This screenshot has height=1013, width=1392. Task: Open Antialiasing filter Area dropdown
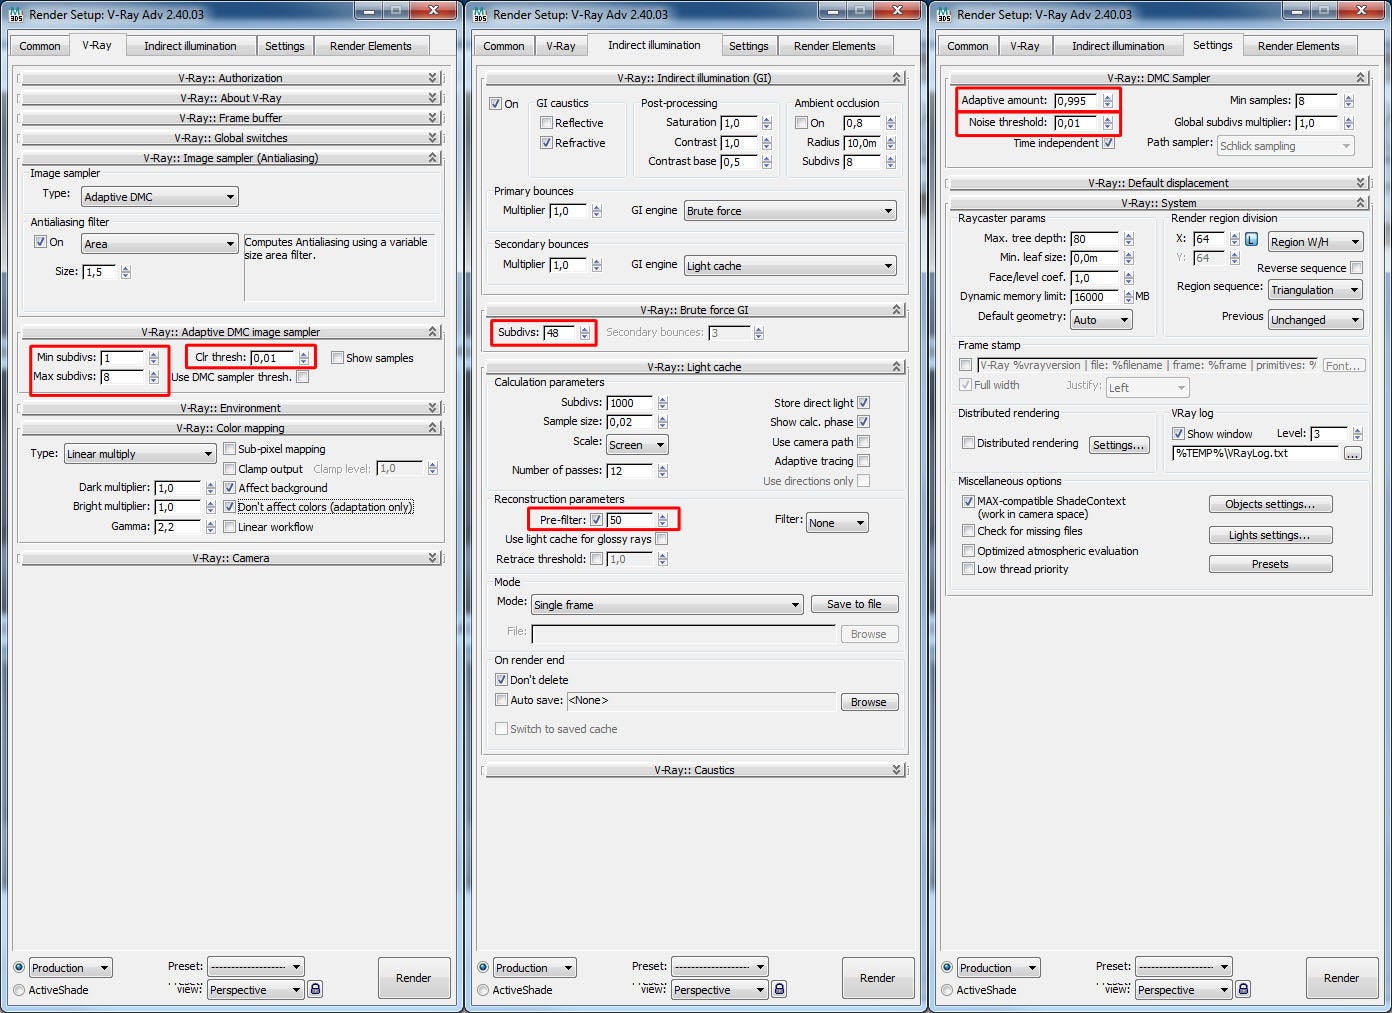pyautogui.click(x=160, y=244)
